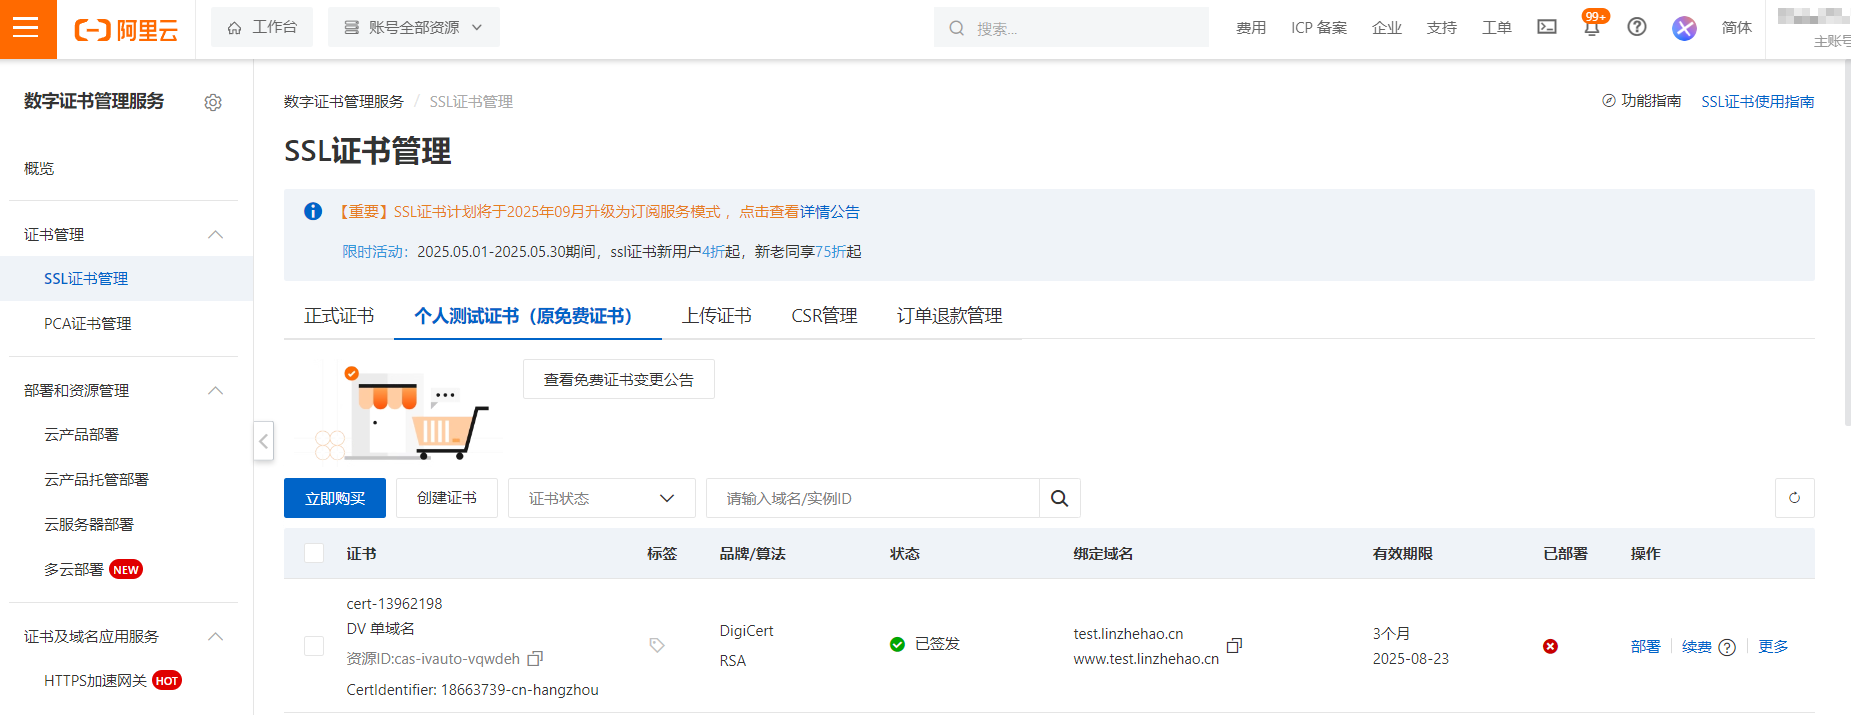Open 费用 in top navigation
Image resolution: width=1851 pixels, height=715 pixels.
click(1251, 28)
